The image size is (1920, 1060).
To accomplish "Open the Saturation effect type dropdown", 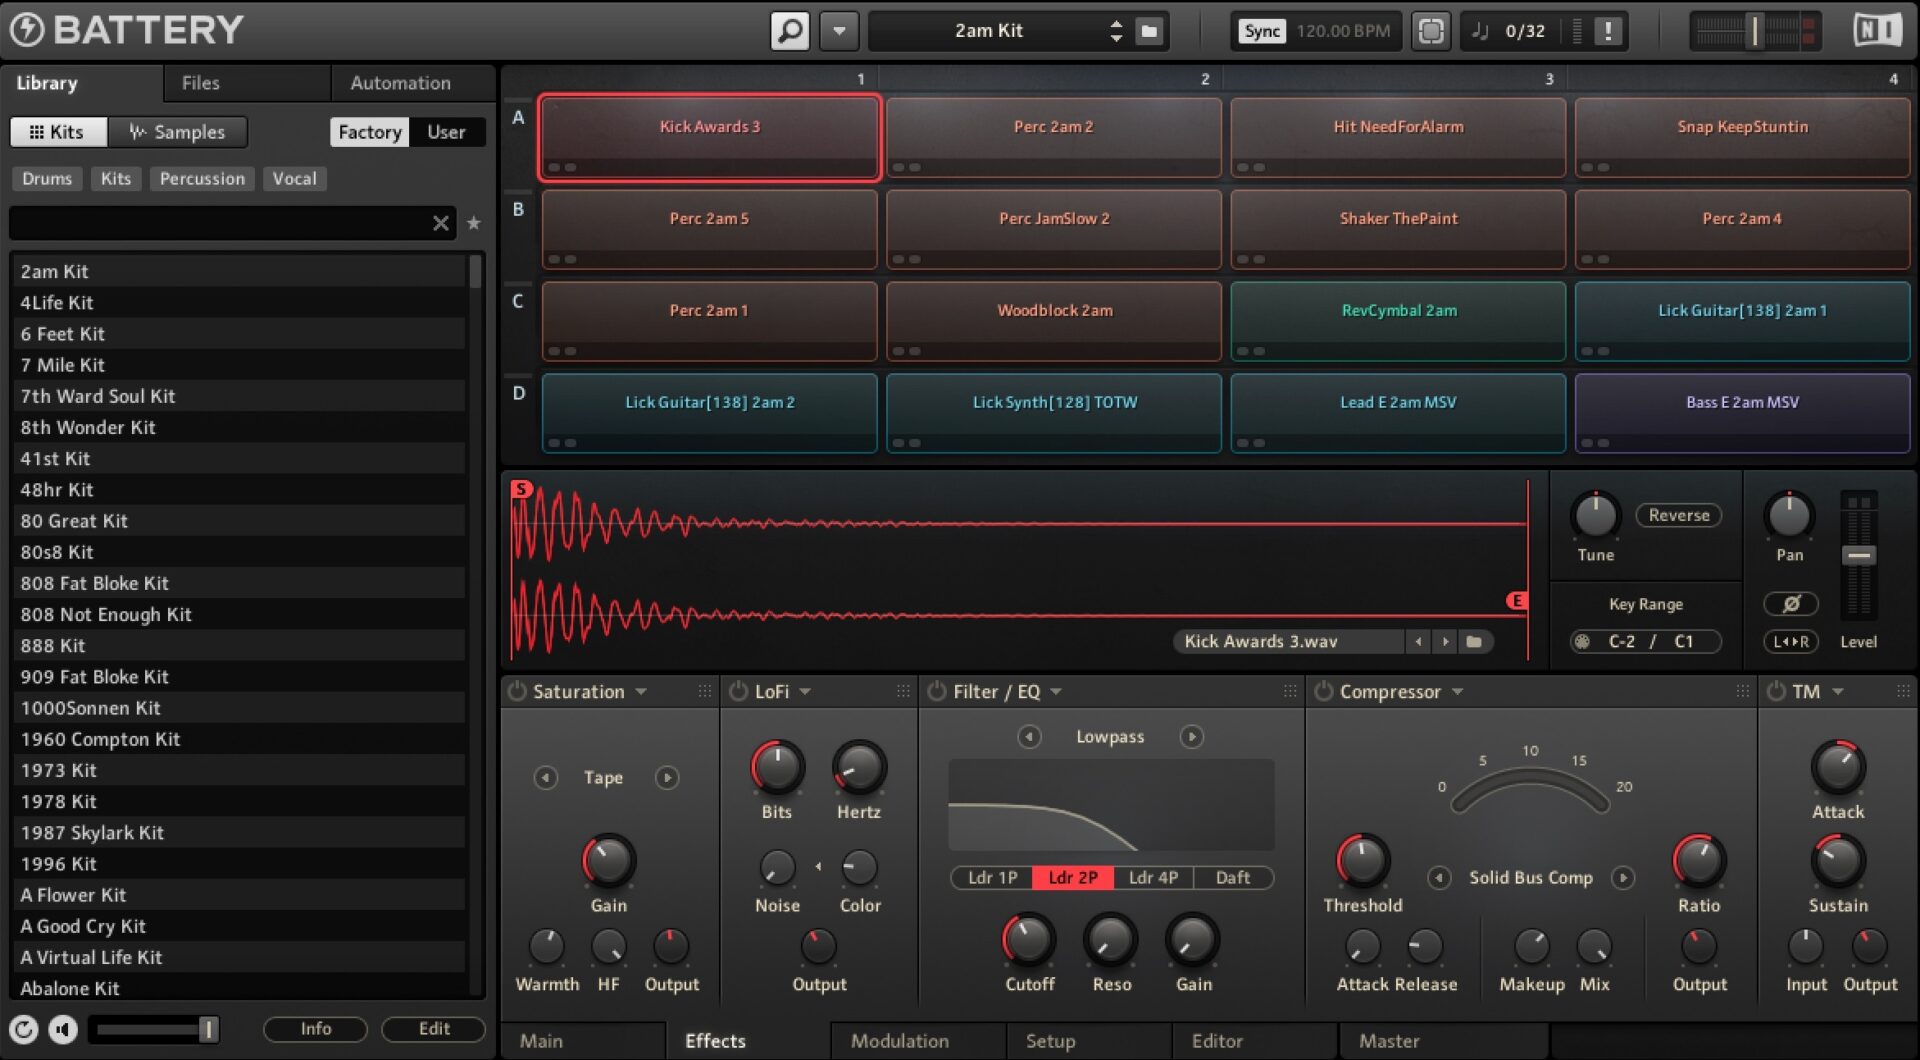I will 643,690.
